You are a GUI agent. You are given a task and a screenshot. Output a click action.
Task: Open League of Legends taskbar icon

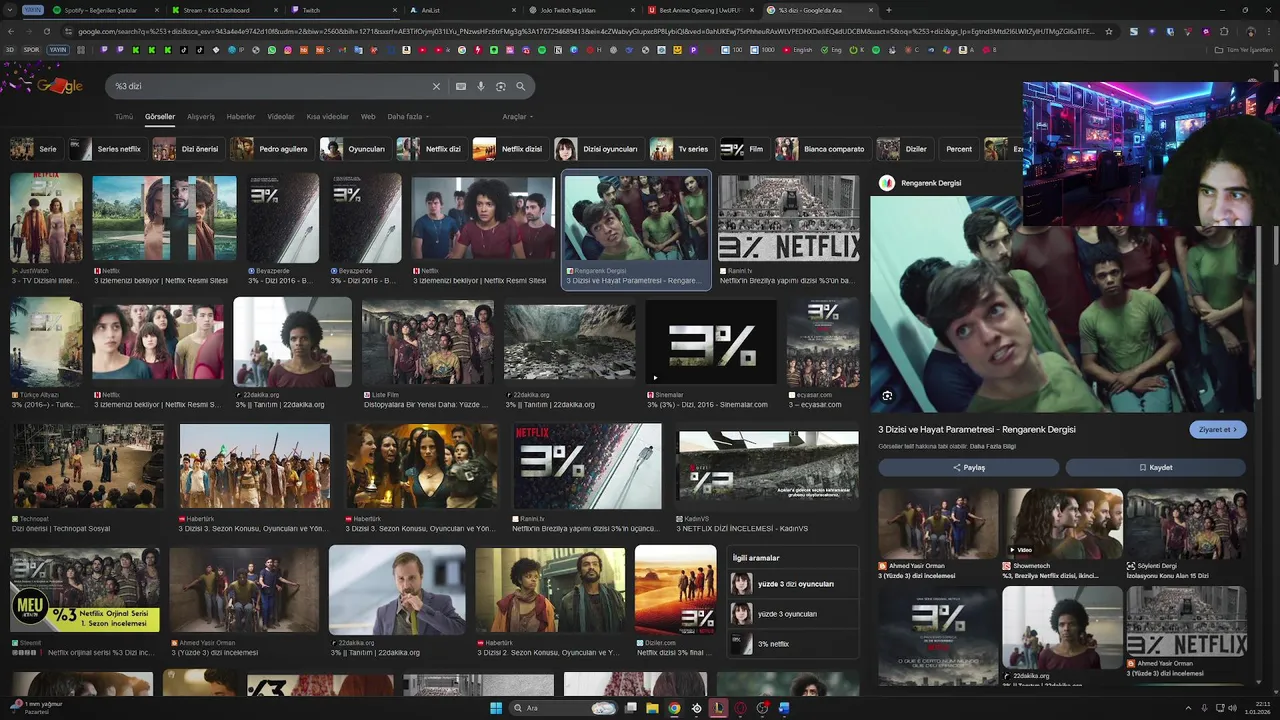click(718, 708)
